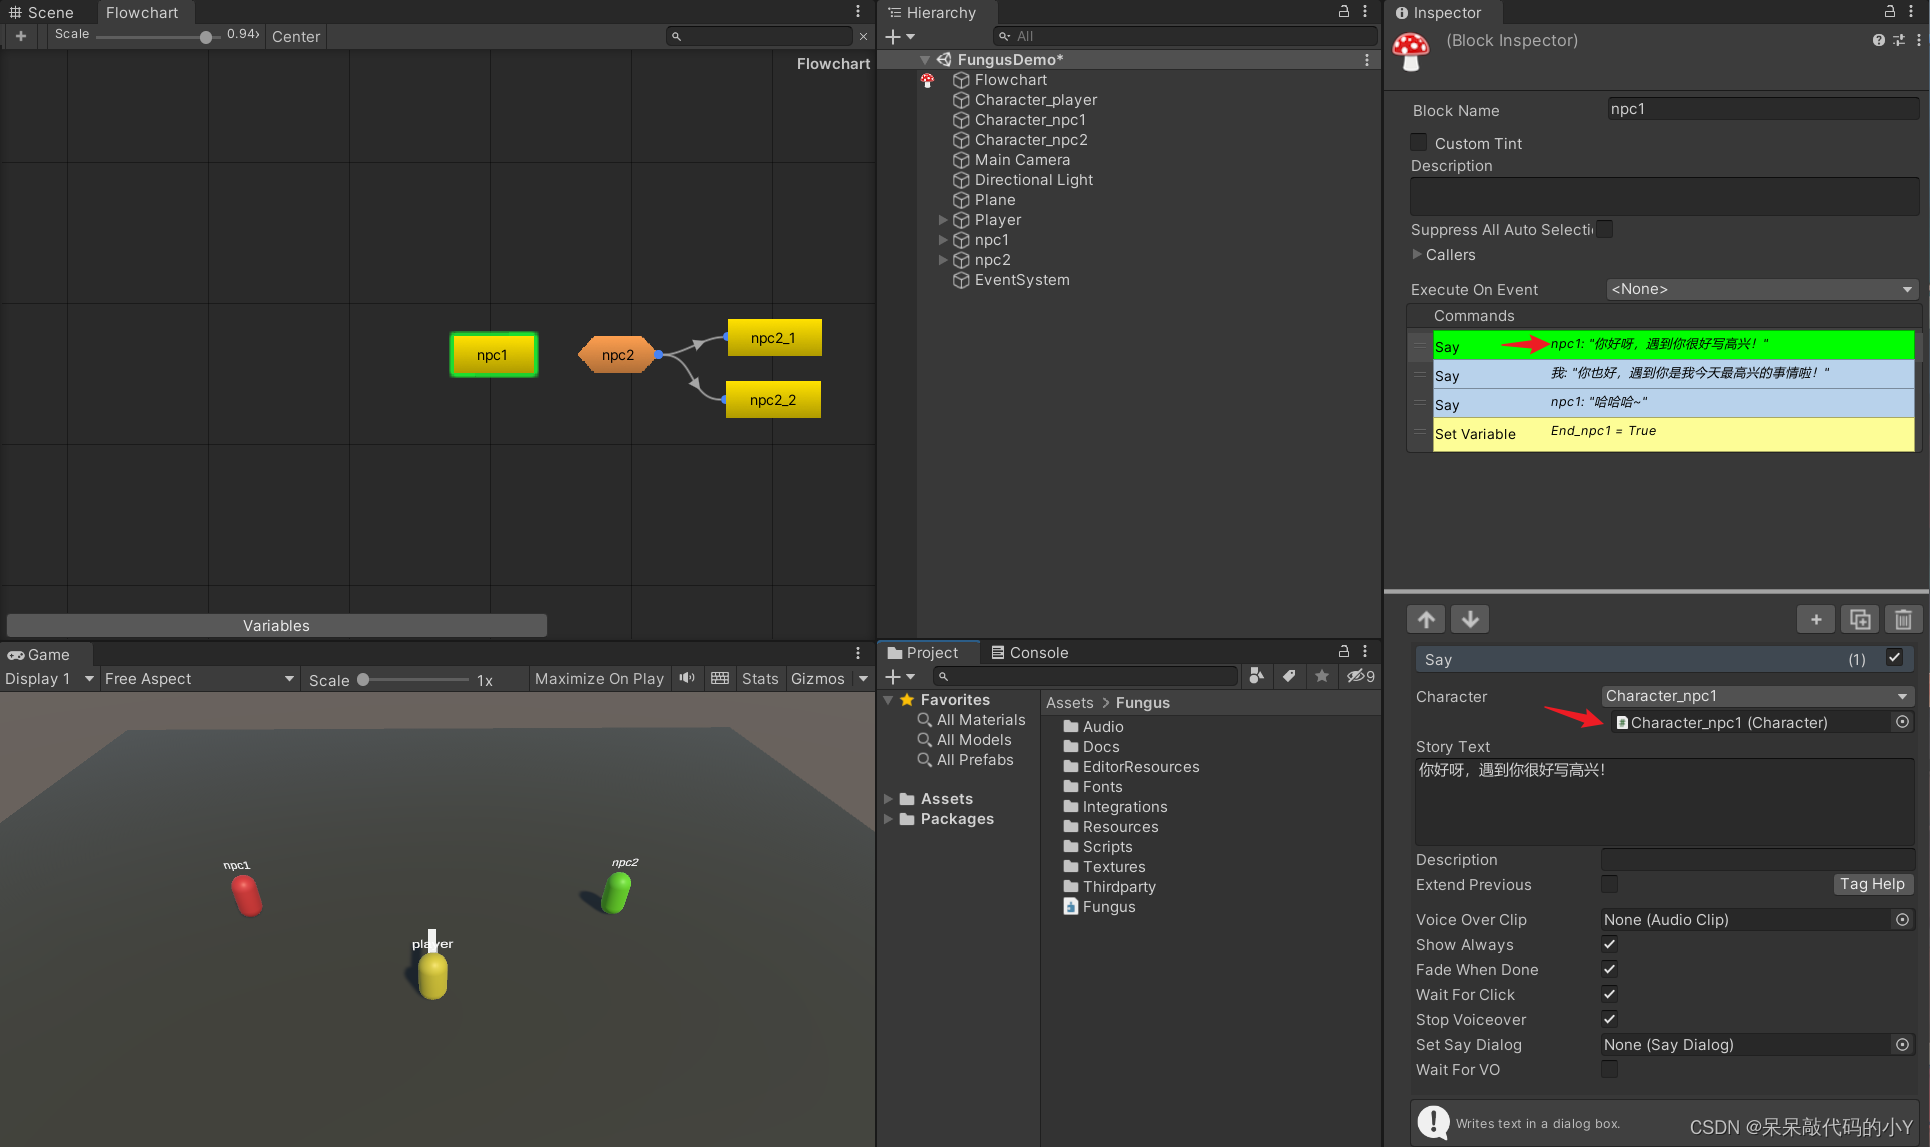
Task: Enable the Wait For VO checkbox
Action: point(1609,1069)
